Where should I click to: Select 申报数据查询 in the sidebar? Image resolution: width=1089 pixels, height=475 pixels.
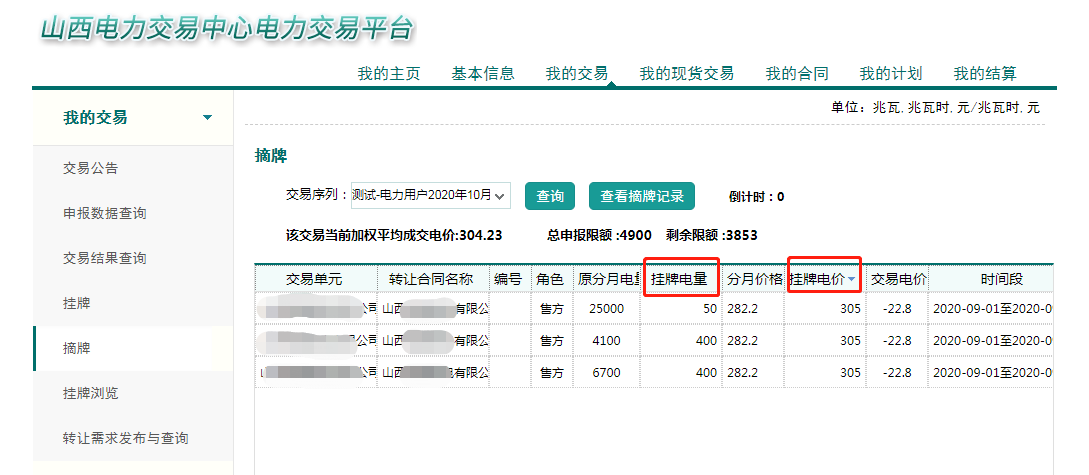[x=105, y=213]
